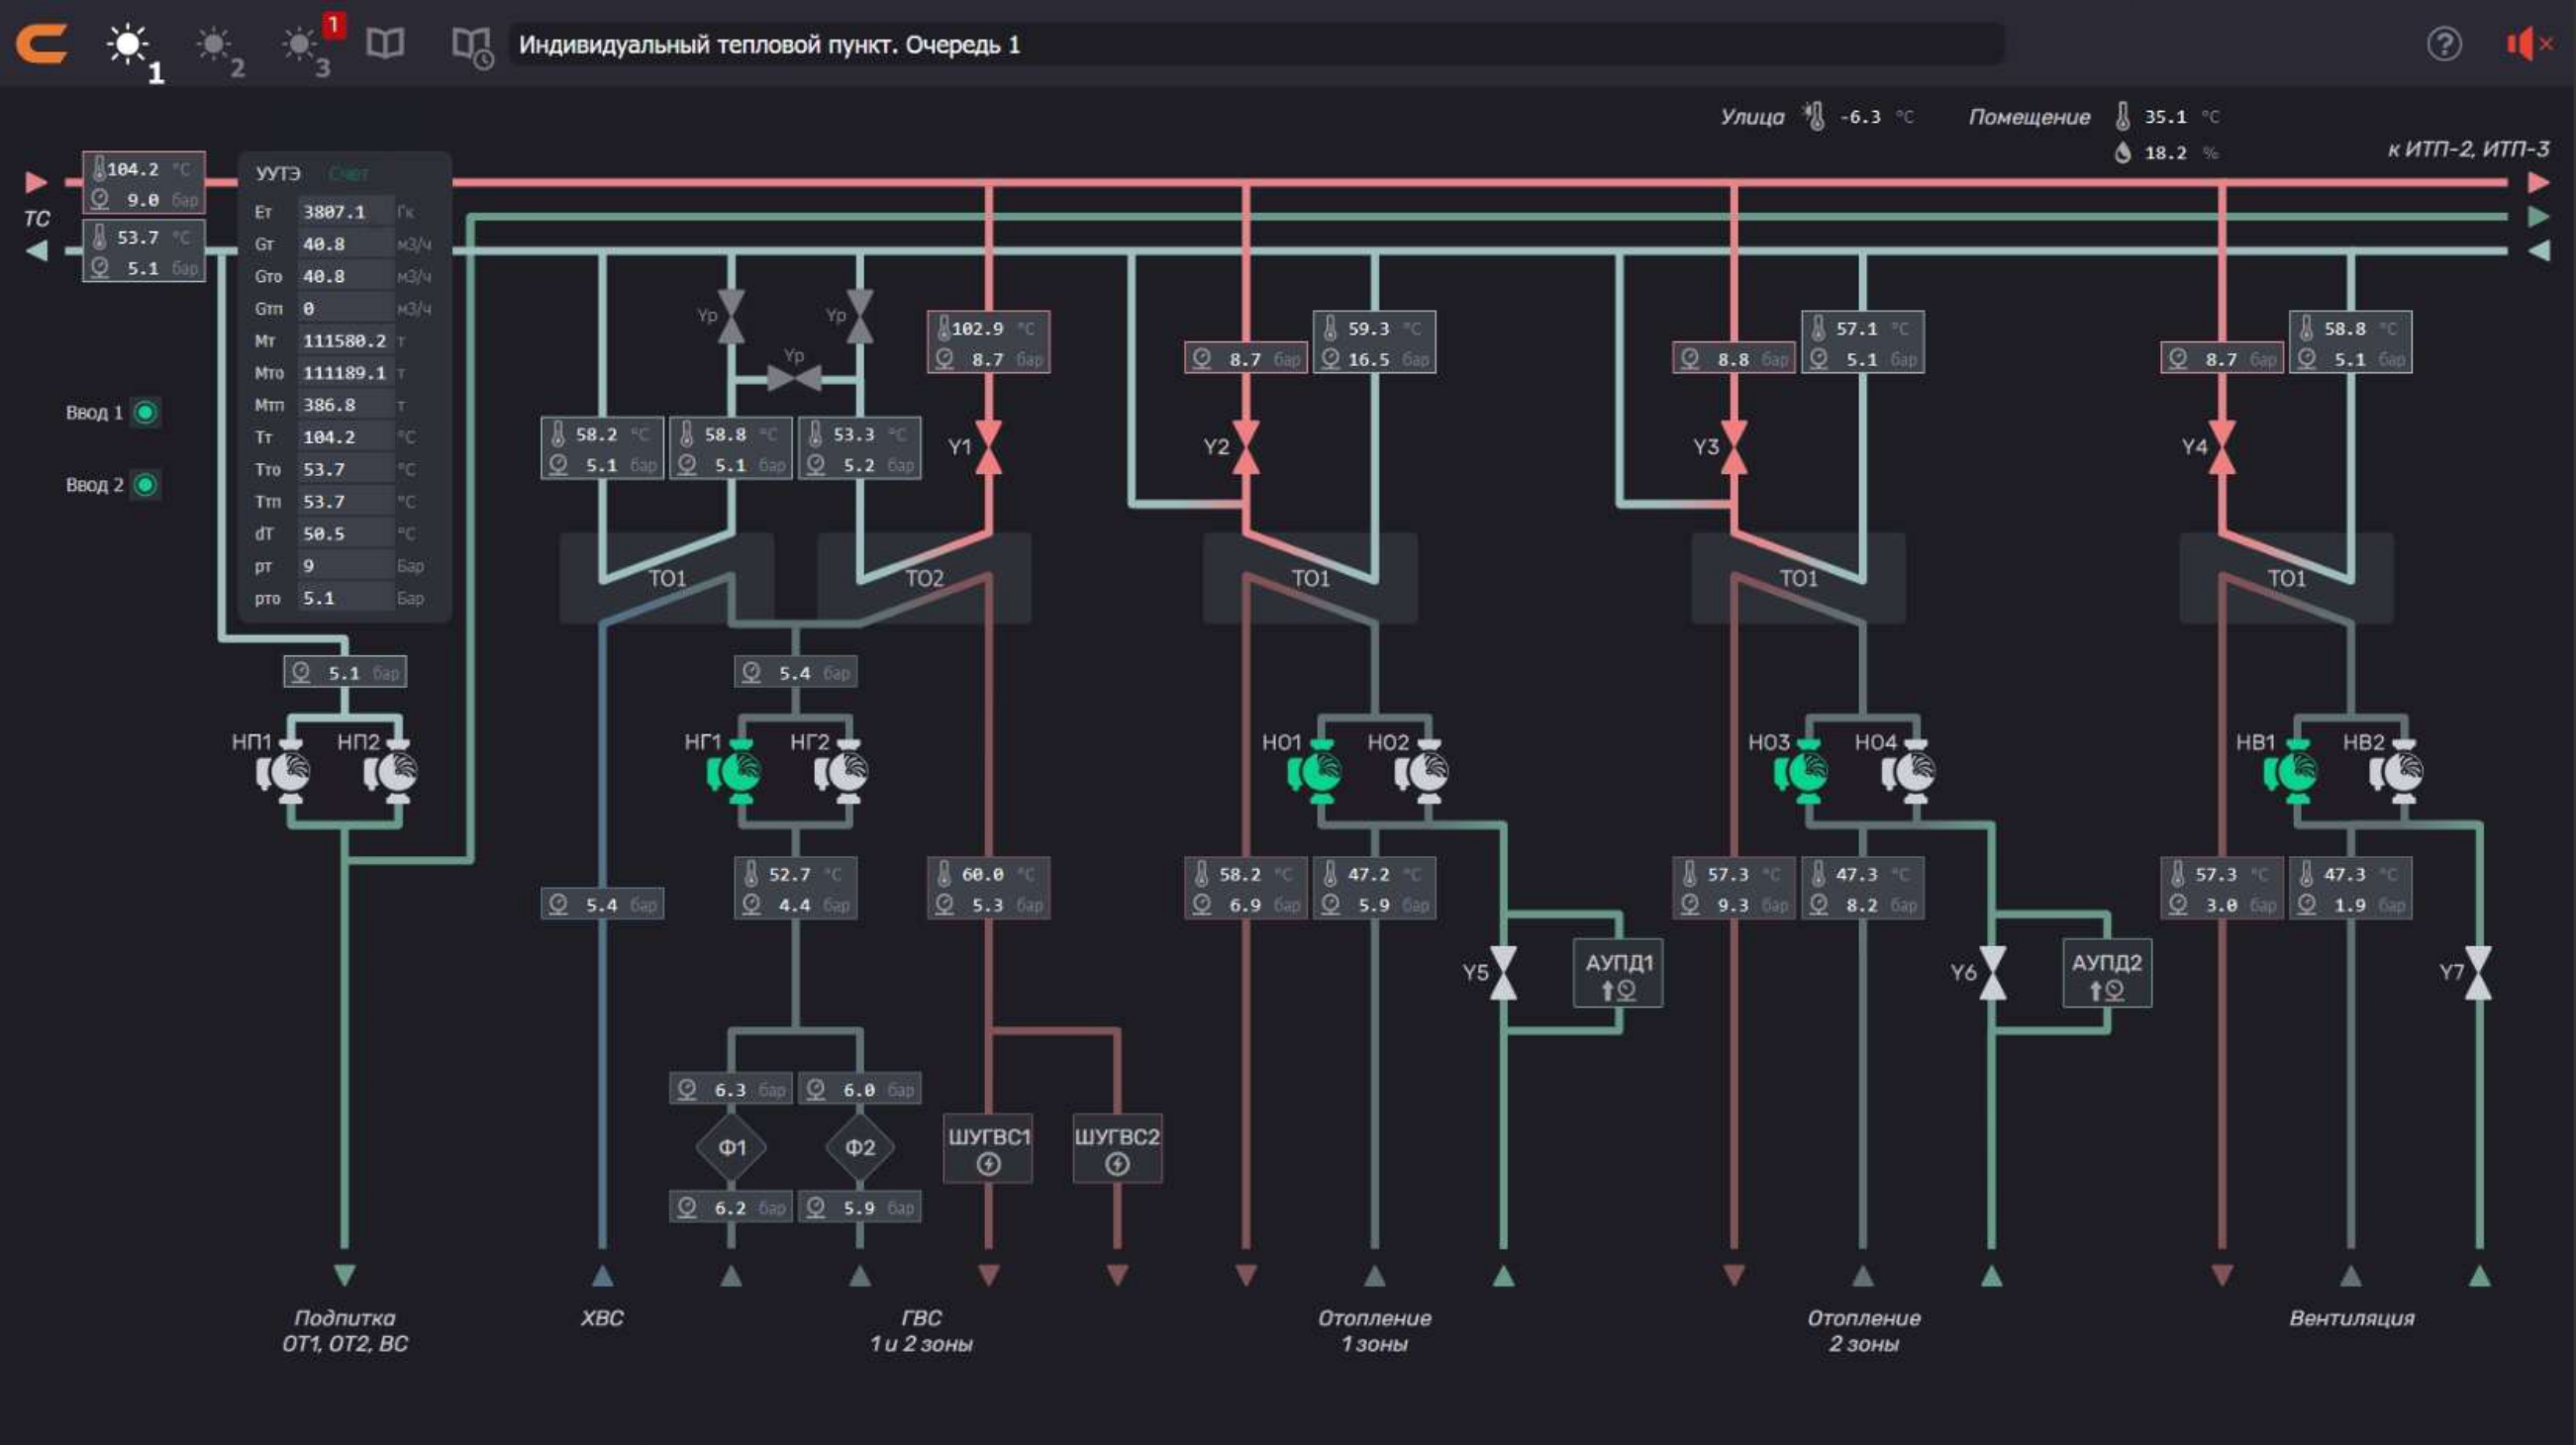
Task: Click the white valve У5
Action: pos(1503,973)
